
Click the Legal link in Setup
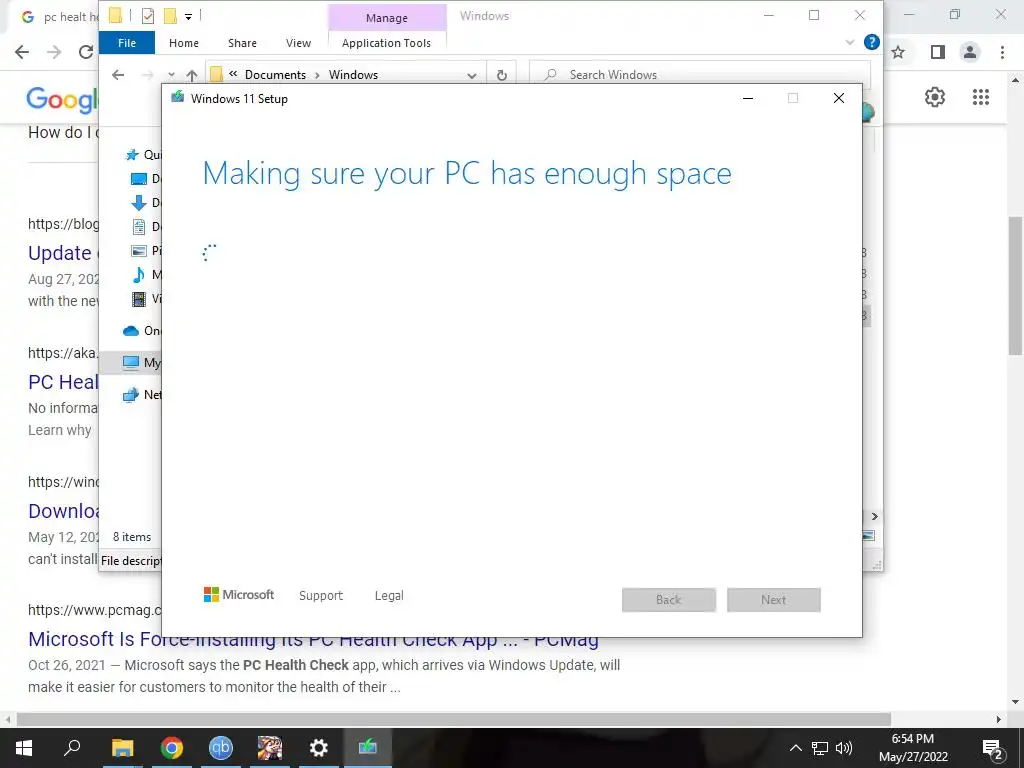click(389, 596)
